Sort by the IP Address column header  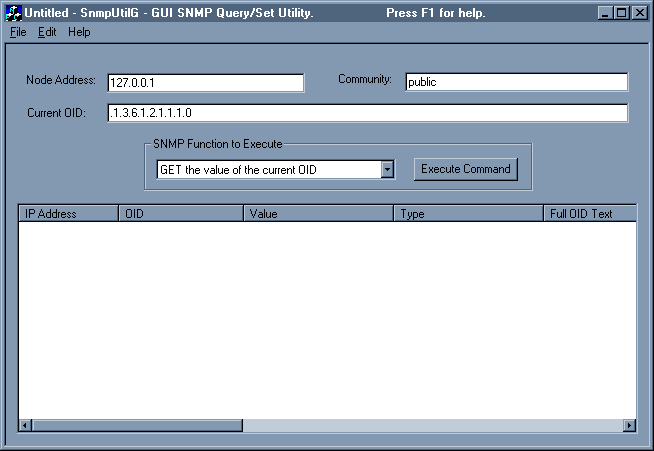[x=68, y=214]
